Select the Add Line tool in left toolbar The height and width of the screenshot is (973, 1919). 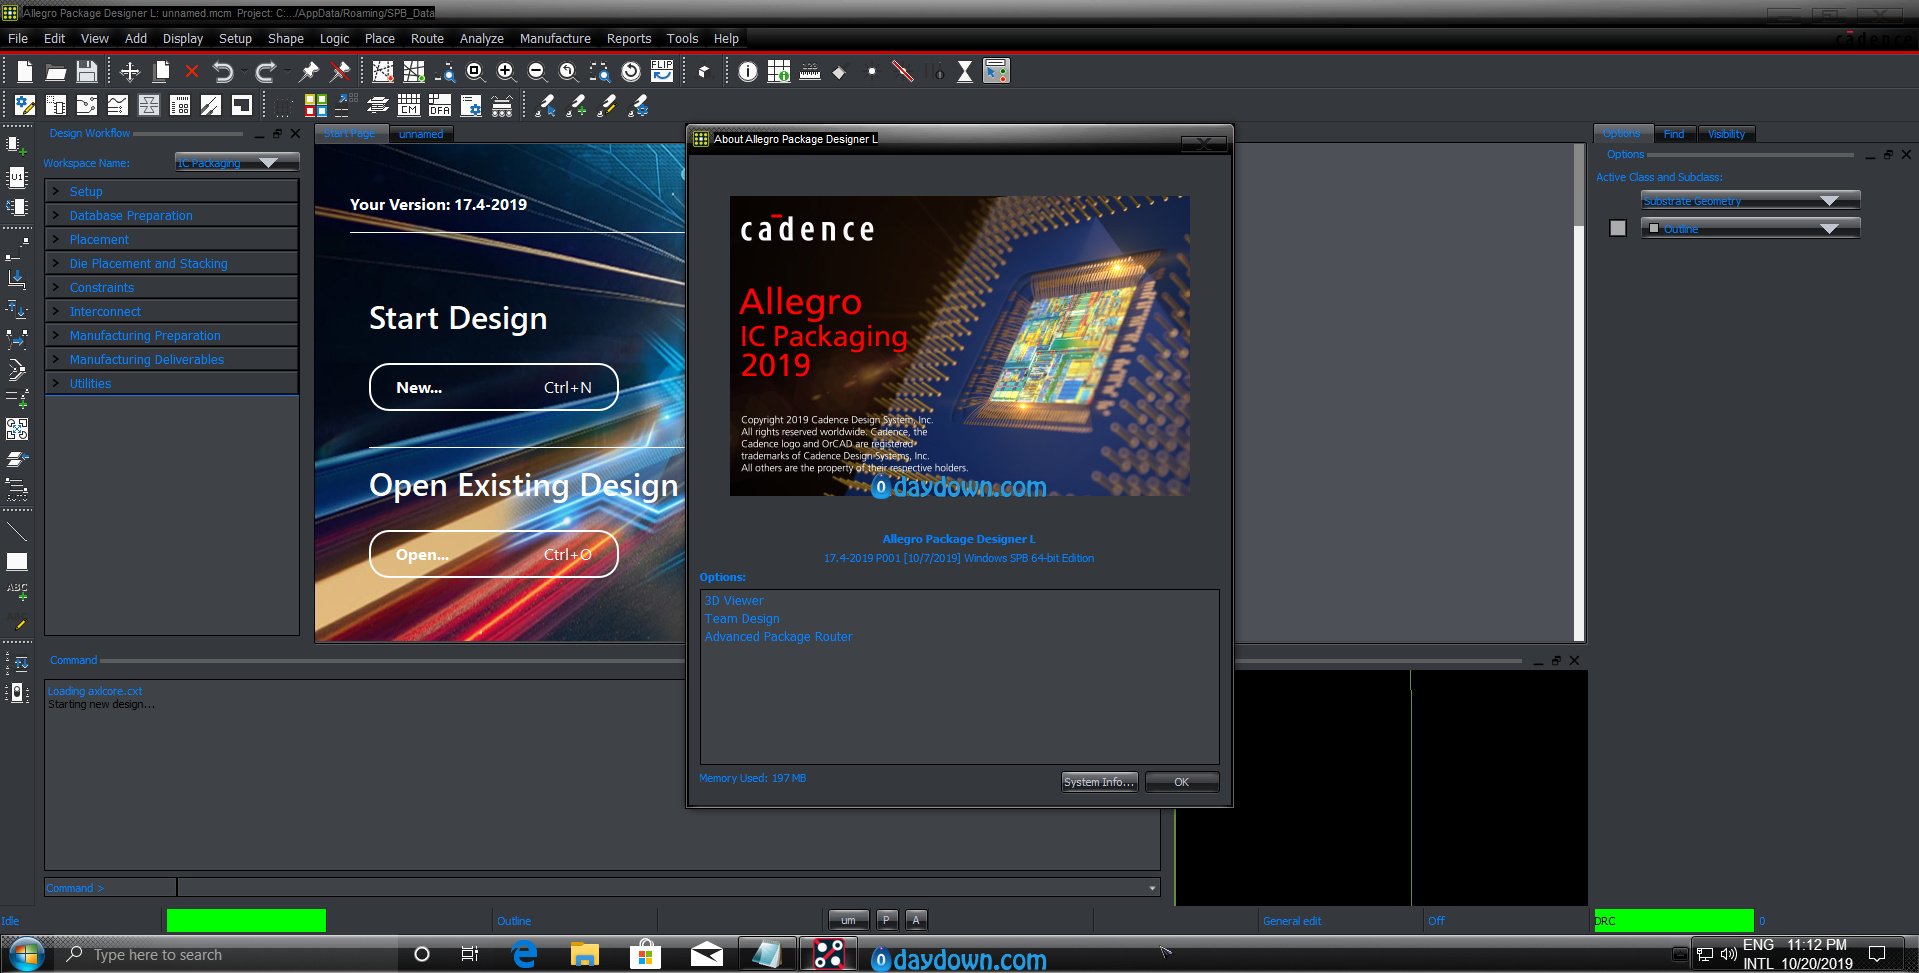tap(17, 531)
